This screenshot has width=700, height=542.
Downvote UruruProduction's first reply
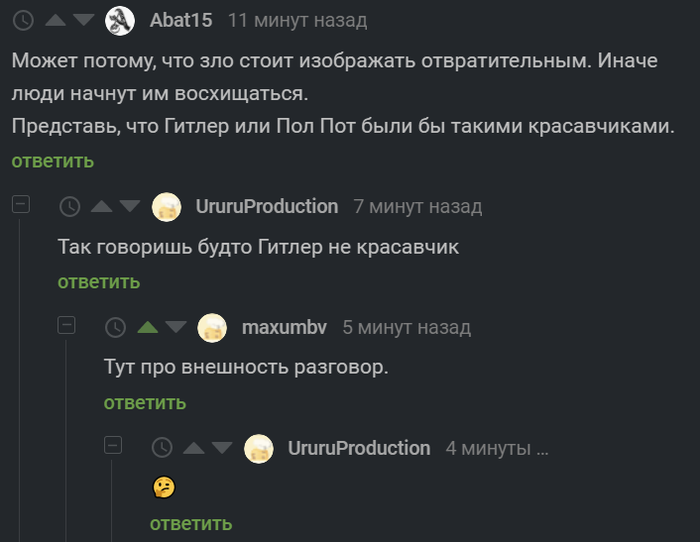coord(130,207)
